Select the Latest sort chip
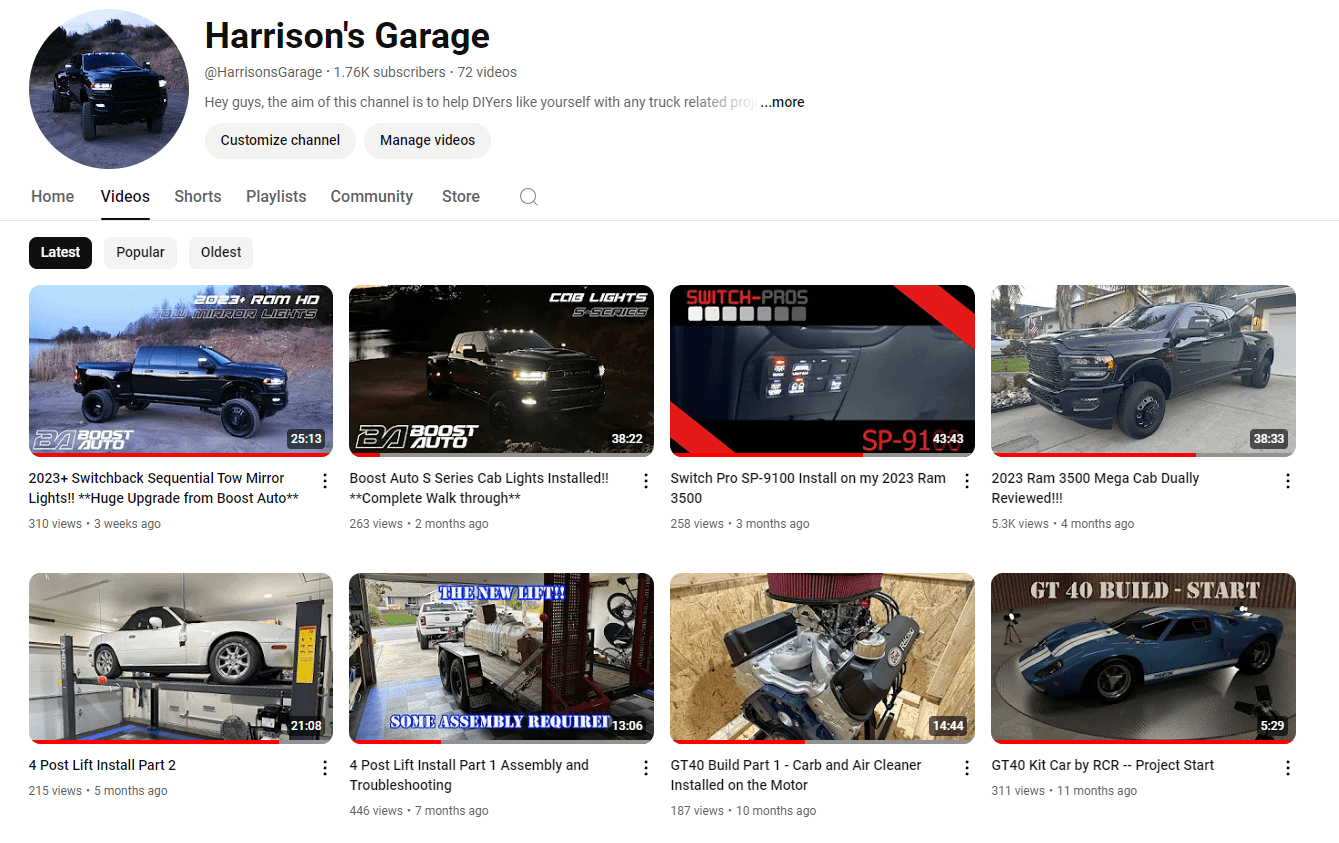Viewport: 1339px width, 843px height. tap(60, 252)
